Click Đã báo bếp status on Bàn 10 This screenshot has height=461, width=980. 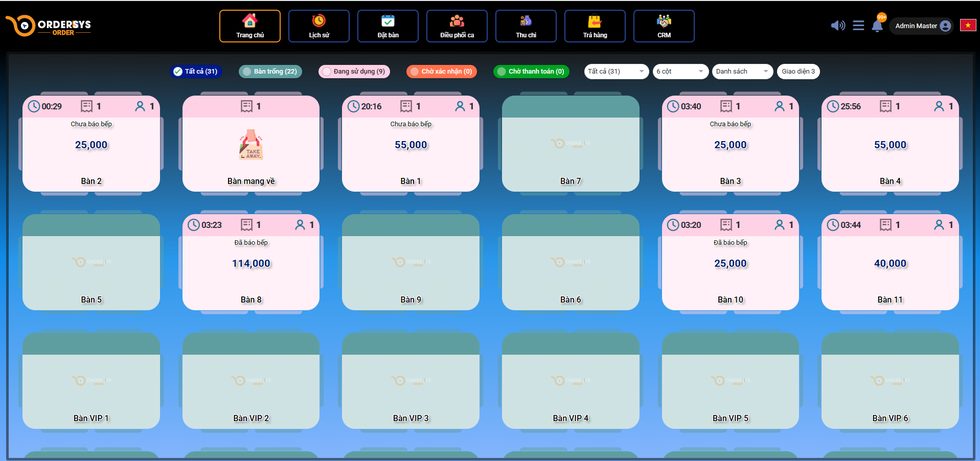click(731, 242)
